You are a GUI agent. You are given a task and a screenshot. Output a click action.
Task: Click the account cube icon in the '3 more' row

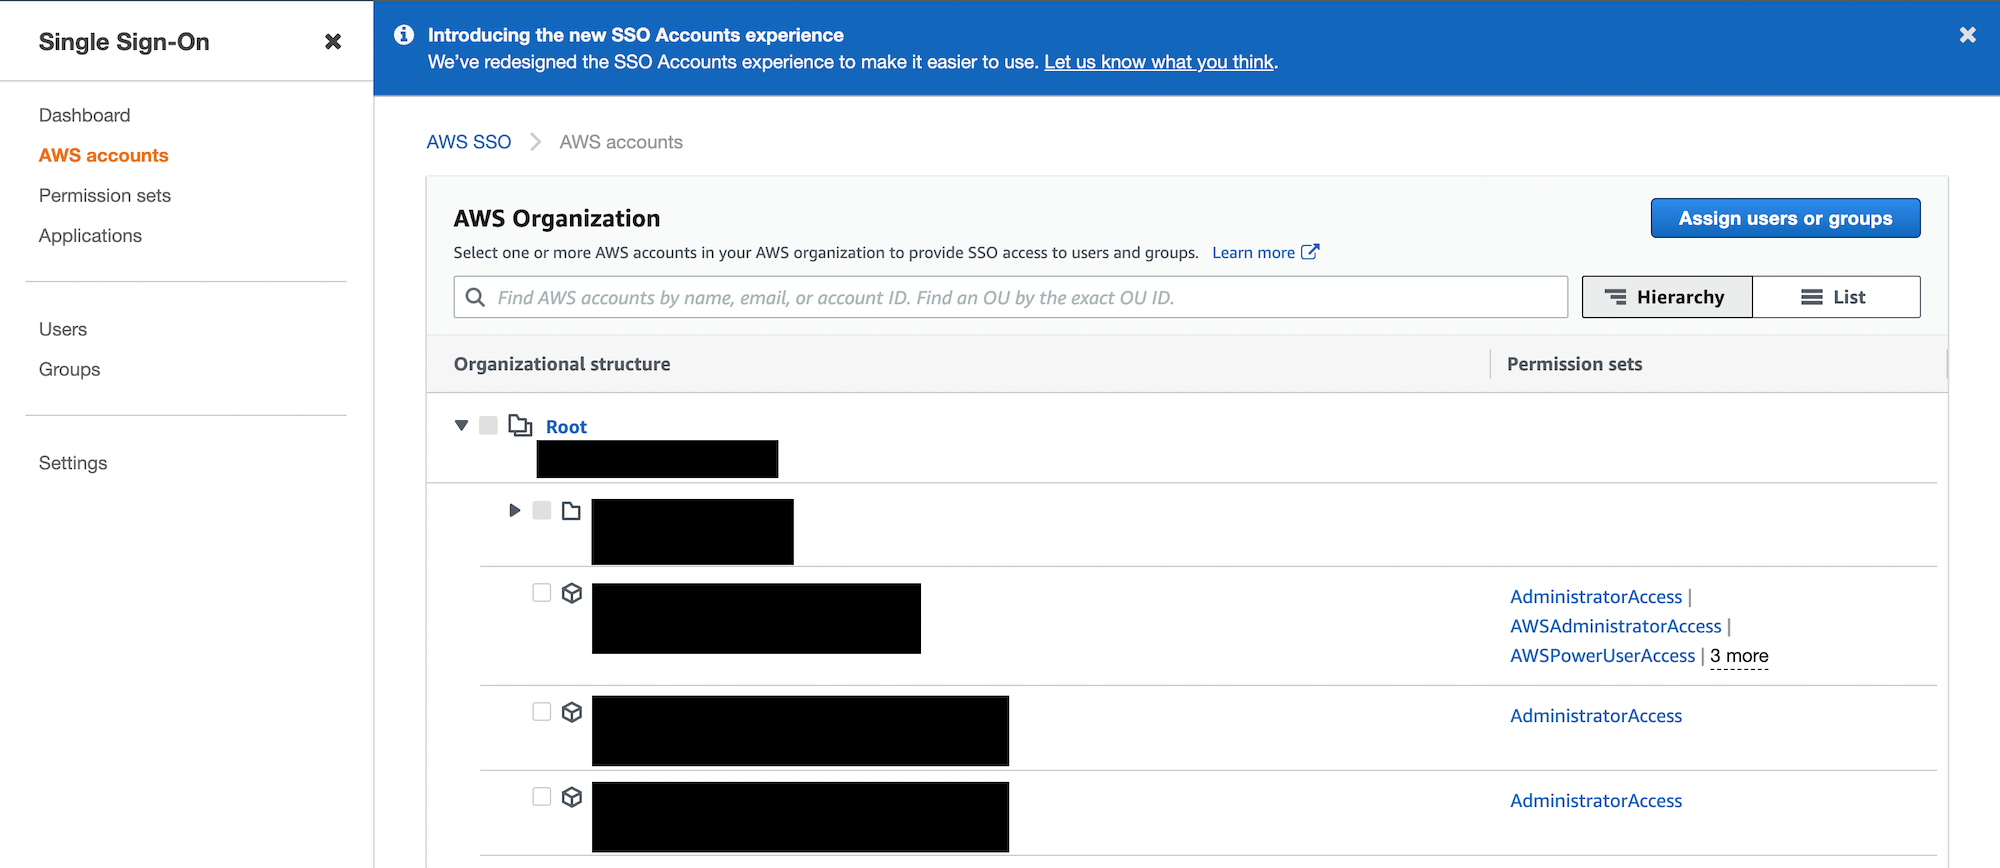572,593
